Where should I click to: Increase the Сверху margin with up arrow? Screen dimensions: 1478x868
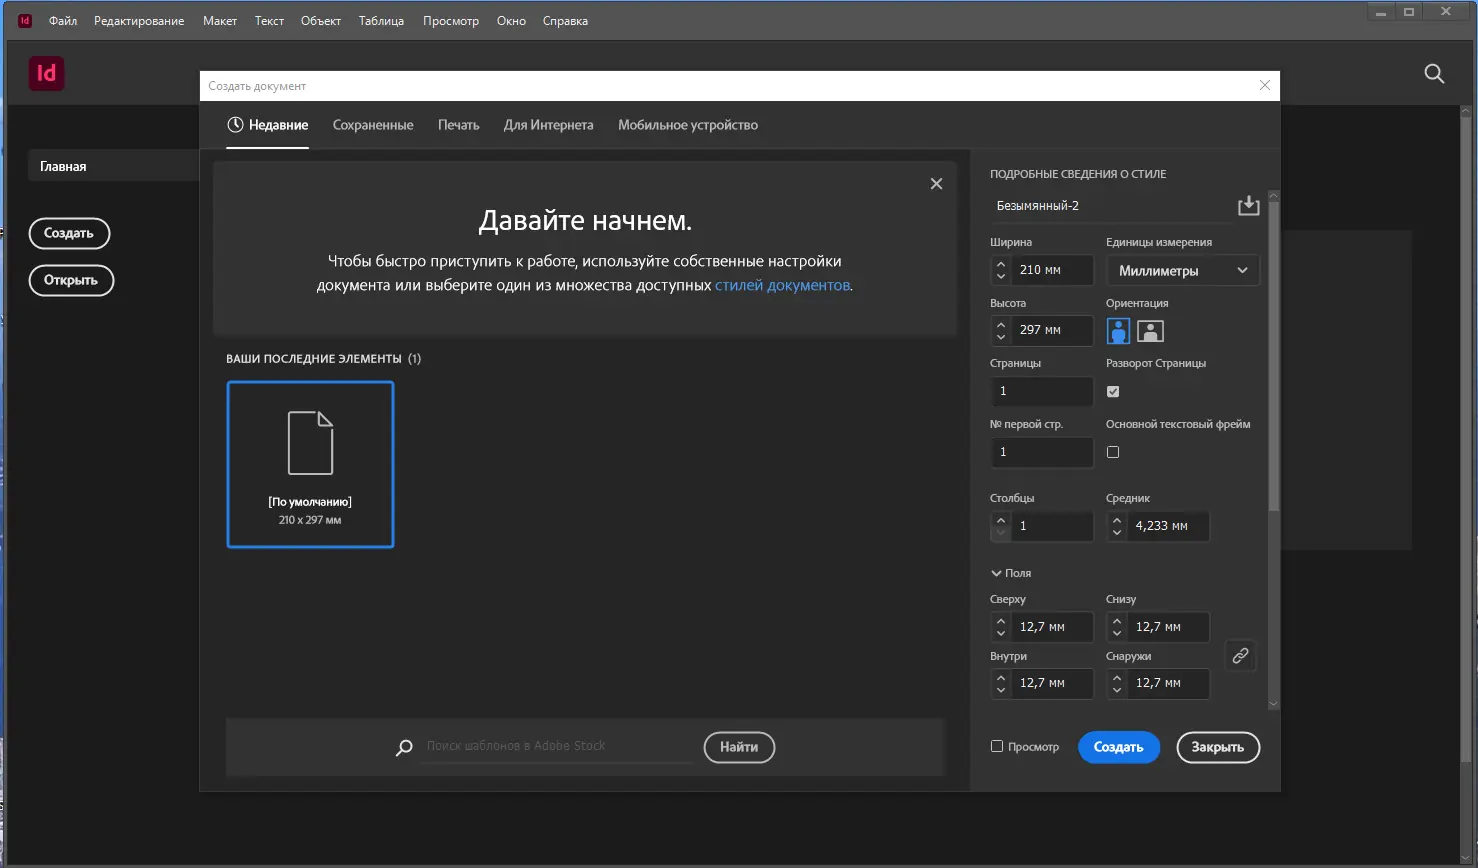[x=1001, y=621]
